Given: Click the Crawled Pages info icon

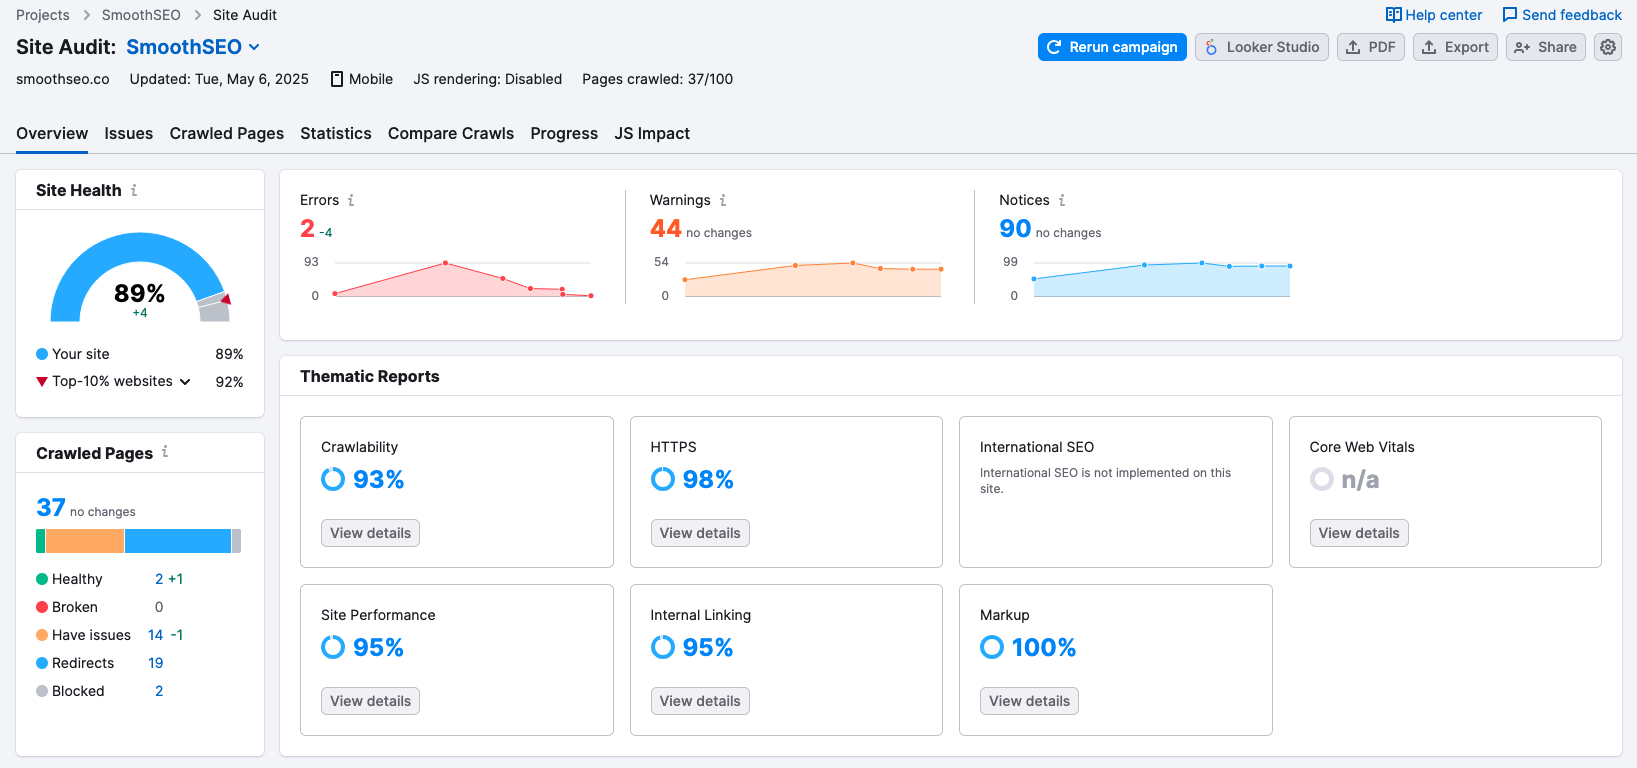Looking at the screenshot, I should pyautogui.click(x=165, y=452).
